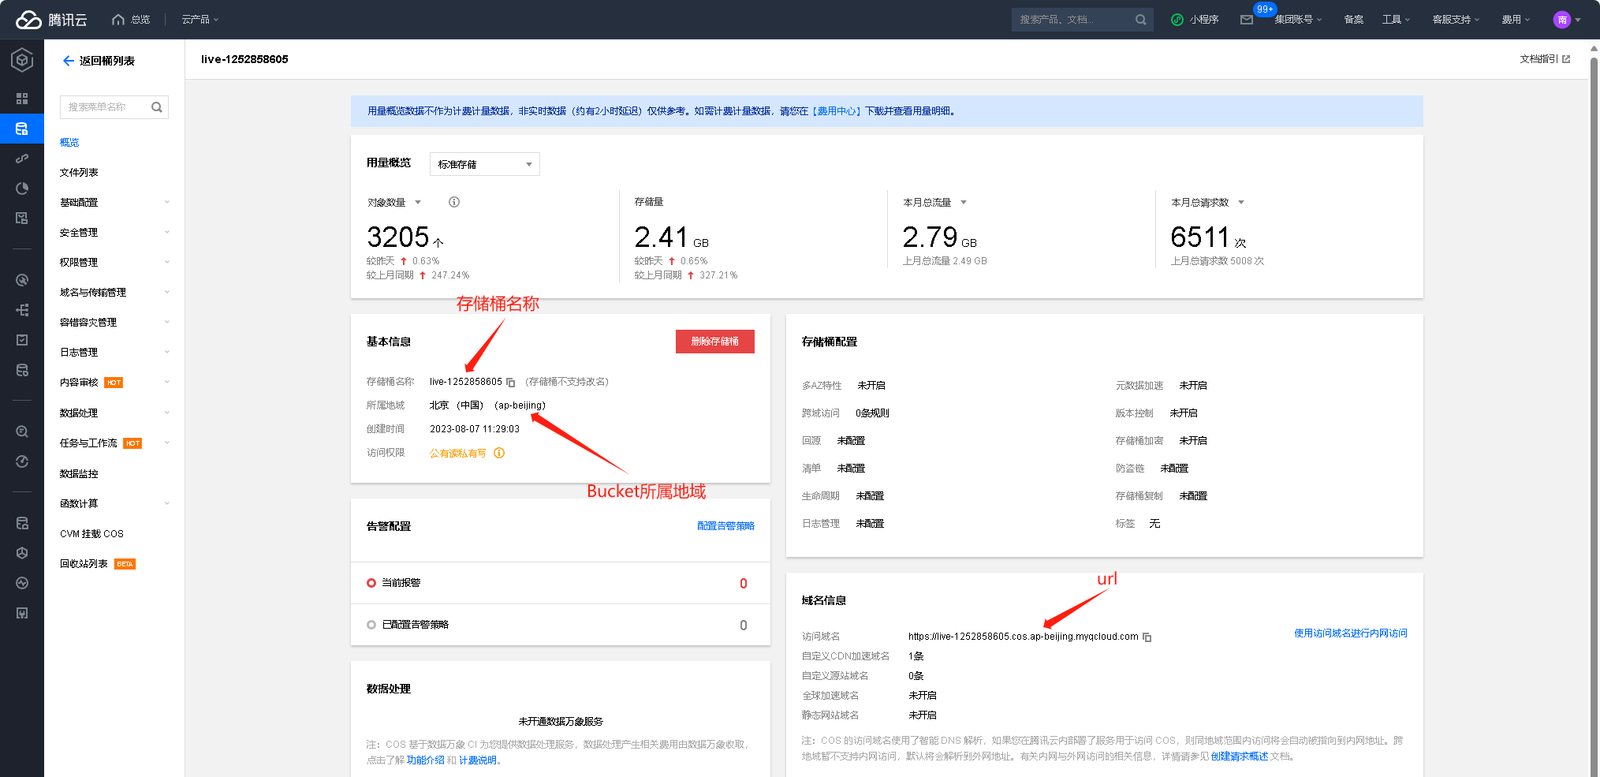The image size is (1600, 777).
Task: Open the 配置告警策略 link
Action: 726,526
